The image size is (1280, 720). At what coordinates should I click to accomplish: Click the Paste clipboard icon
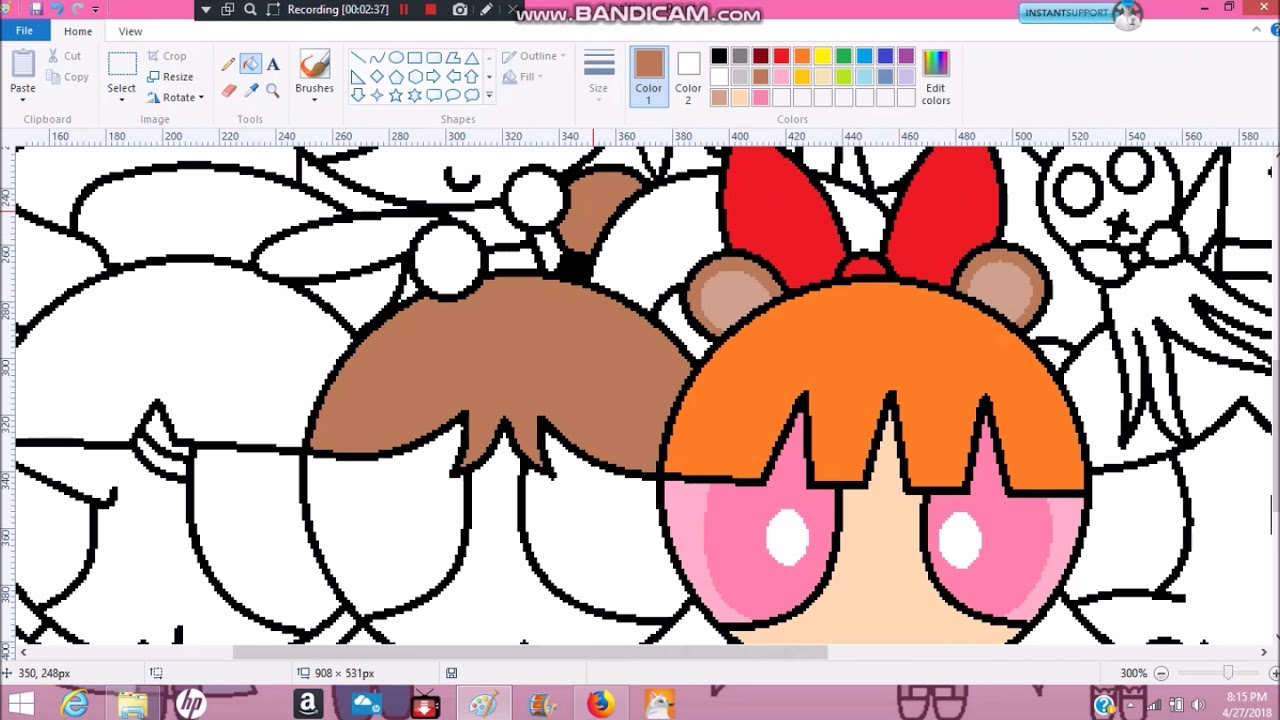[x=23, y=63]
